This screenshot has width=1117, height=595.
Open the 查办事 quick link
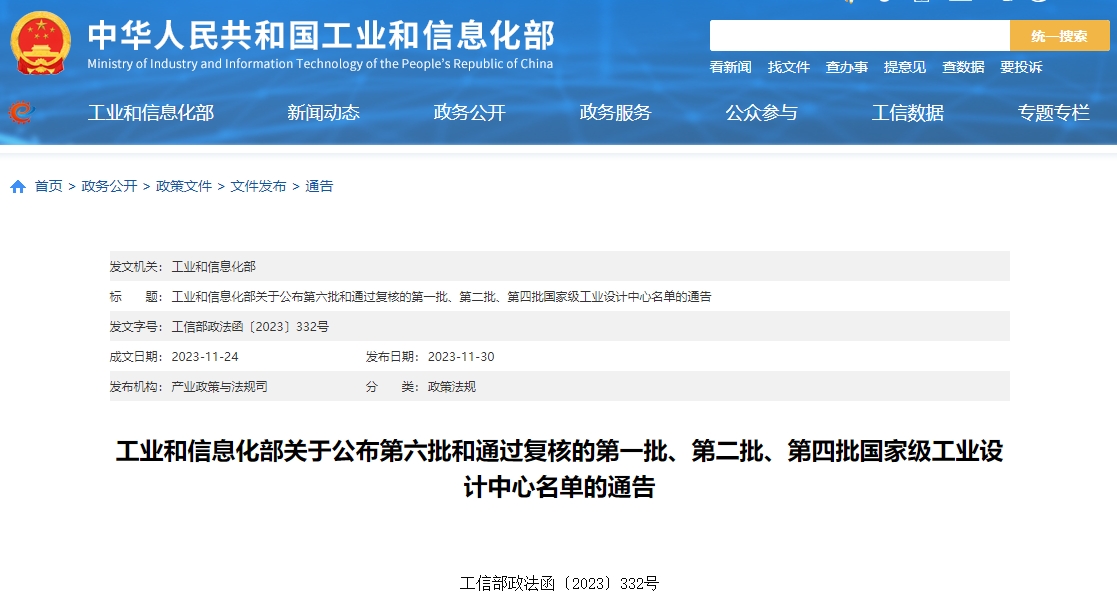846,67
